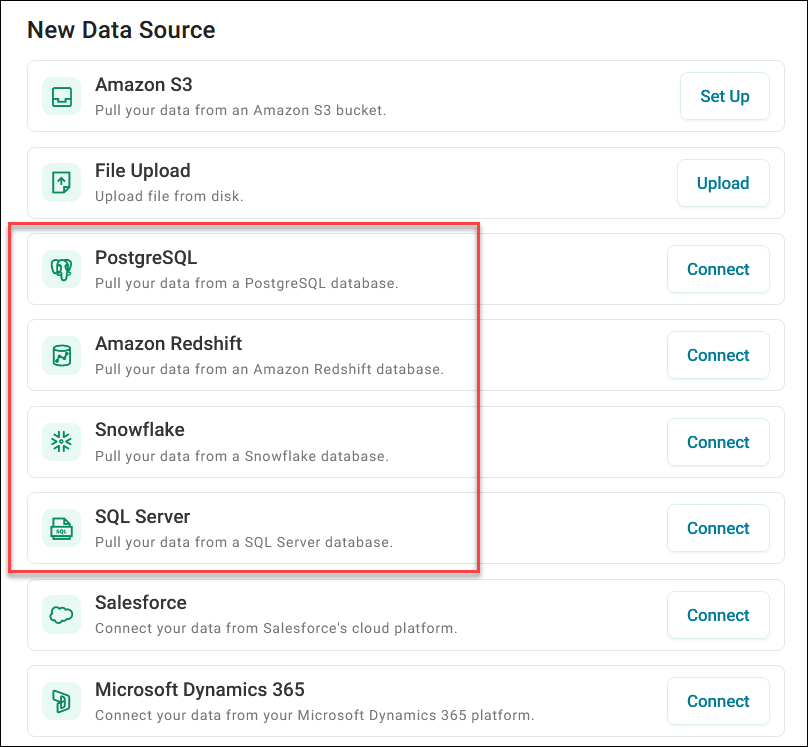808x747 pixels.
Task: Click the Microsoft Dynamics 365 platform description
Action: pyautogui.click(x=315, y=716)
